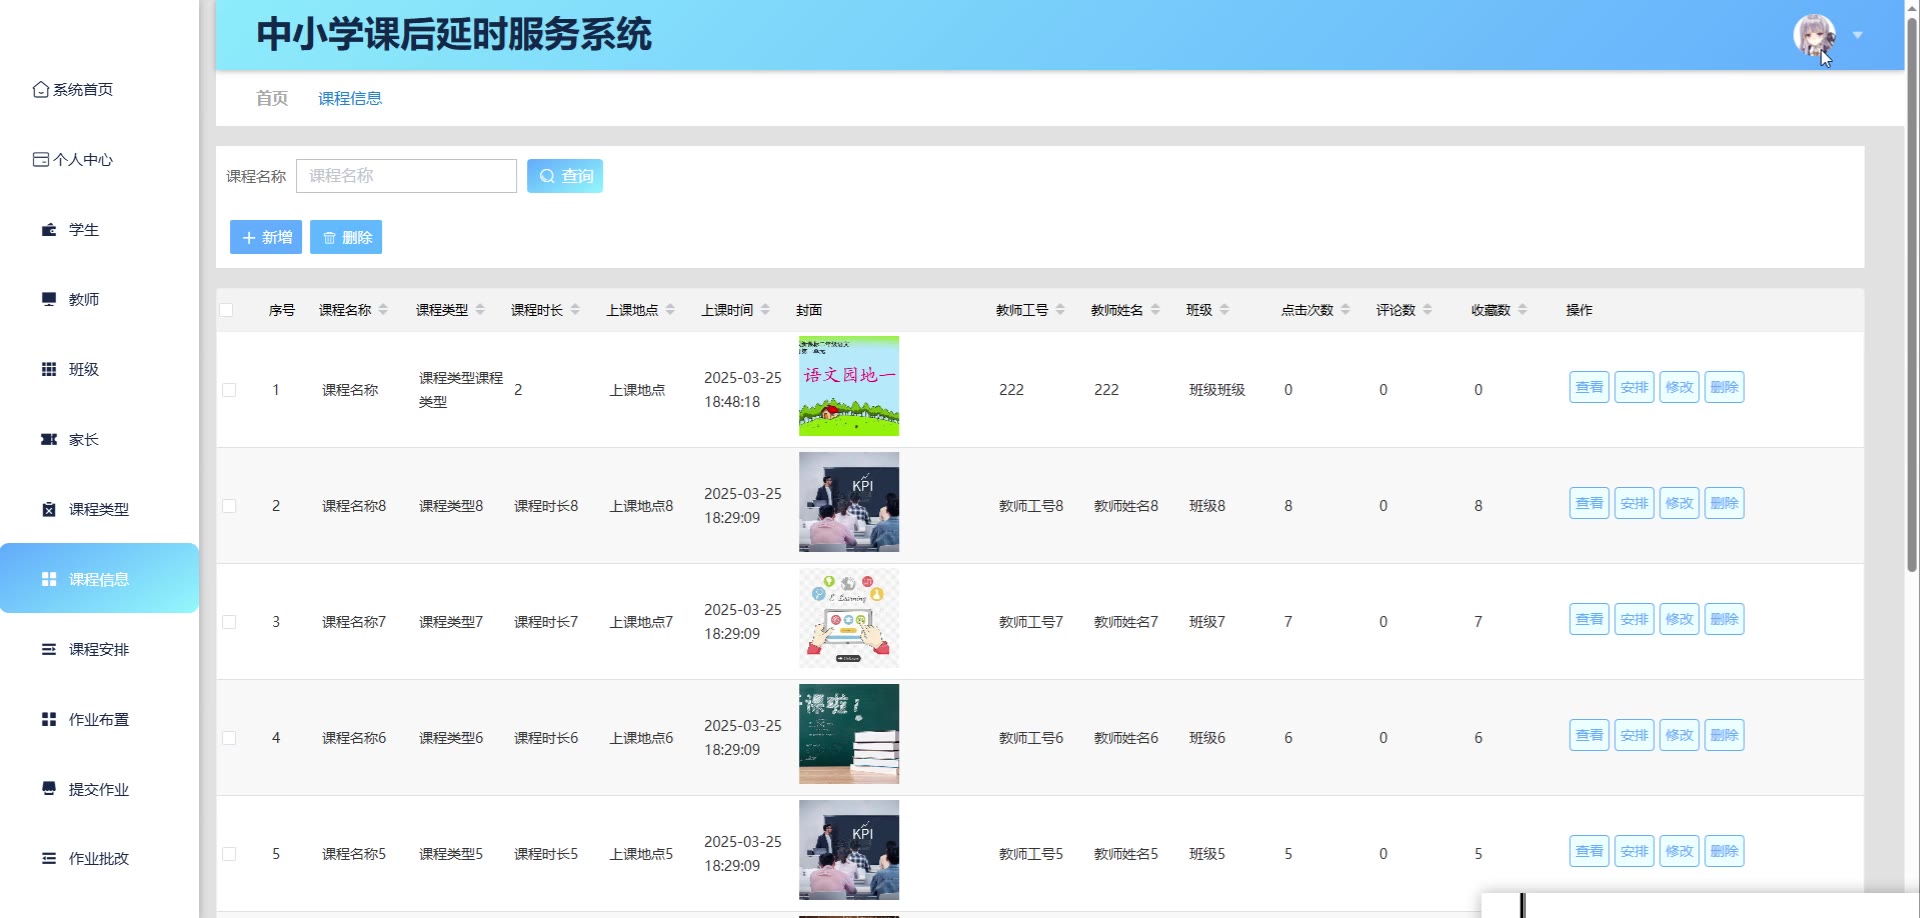Click the 作业布置 sidebar icon
Image resolution: width=1920 pixels, height=918 pixels.
pyautogui.click(x=49, y=719)
